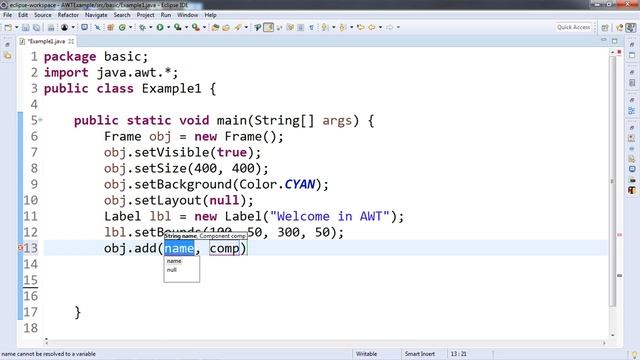The width and height of the screenshot is (640, 360).
Task: Click the Last Edit Location icon
Action: point(360,27)
